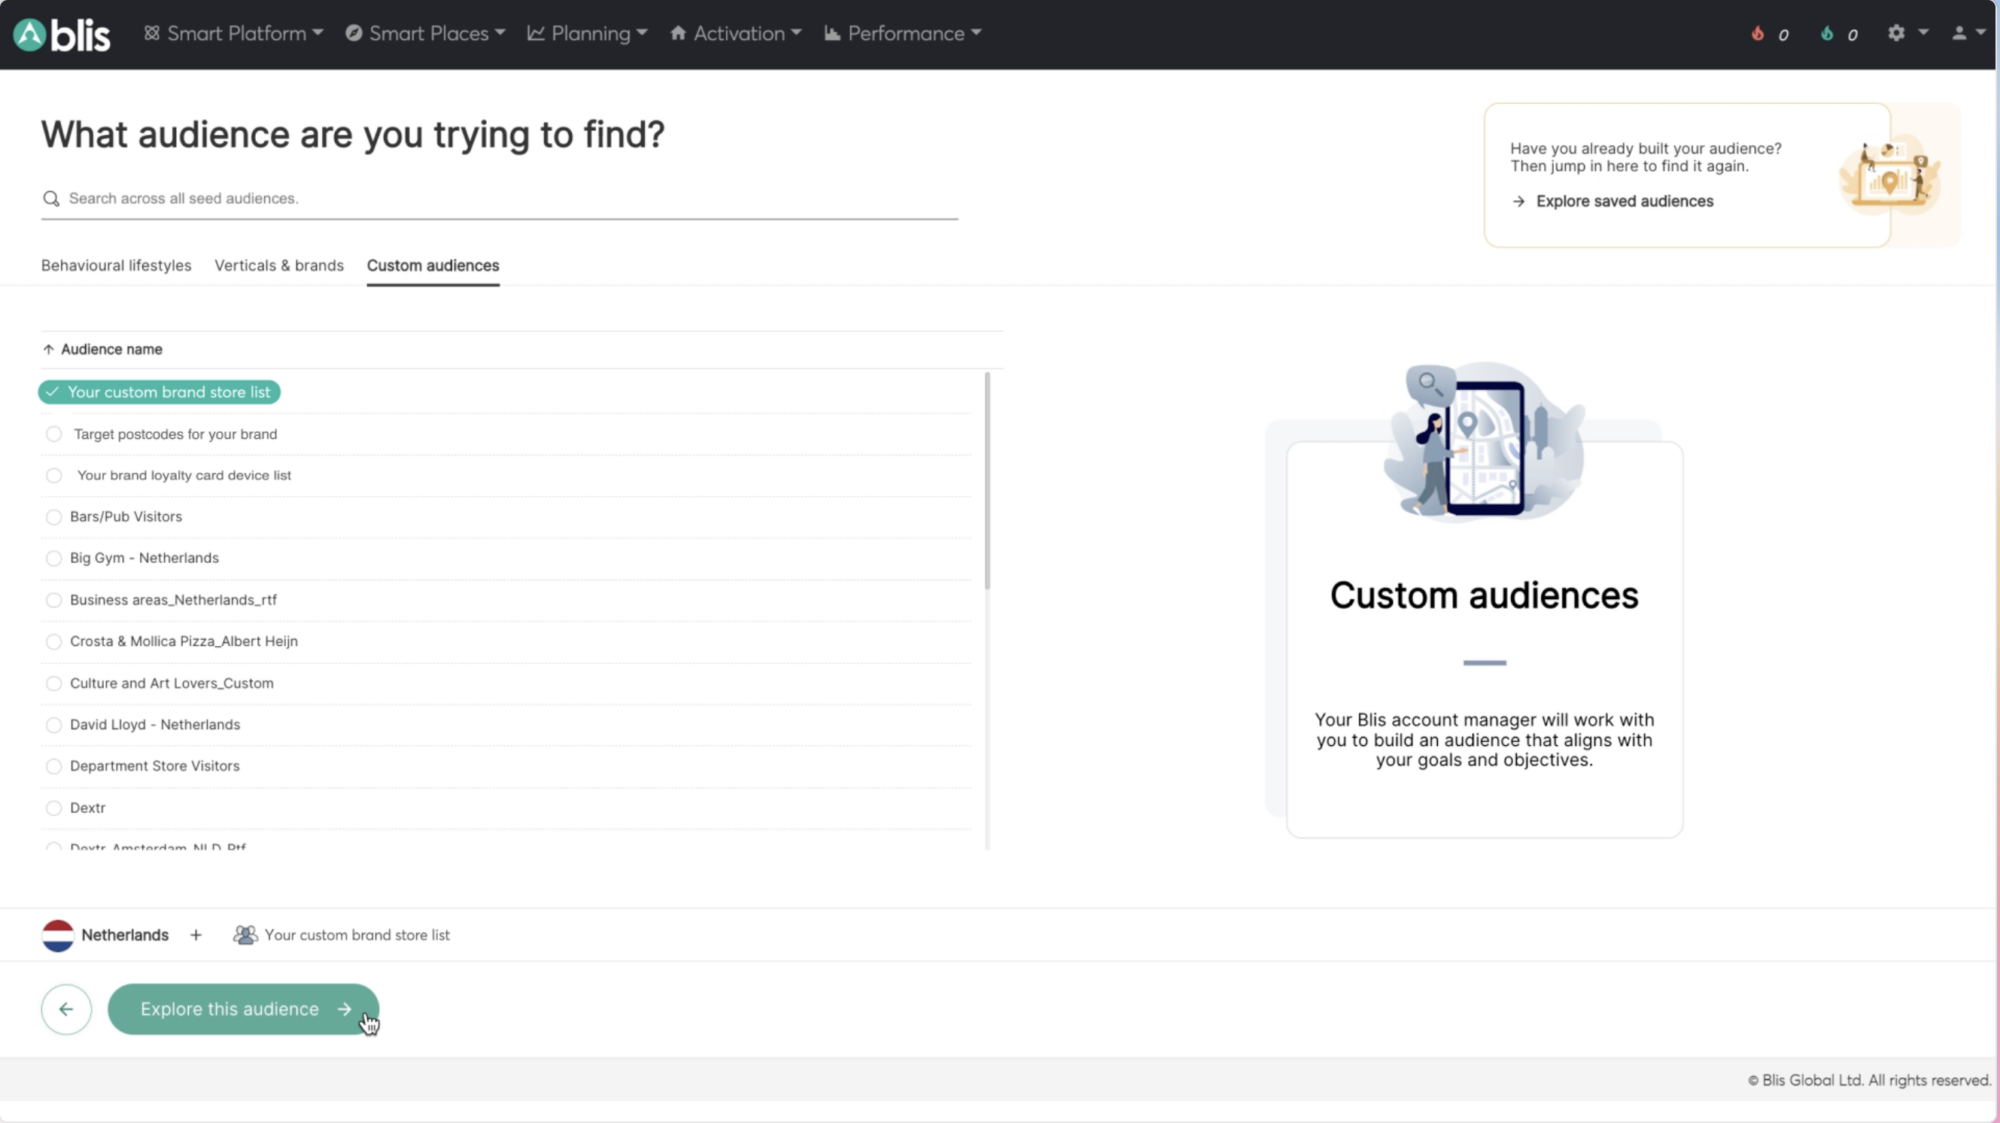Click the Smart Platform grid icon
2000x1123 pixels.
point(152,33)
